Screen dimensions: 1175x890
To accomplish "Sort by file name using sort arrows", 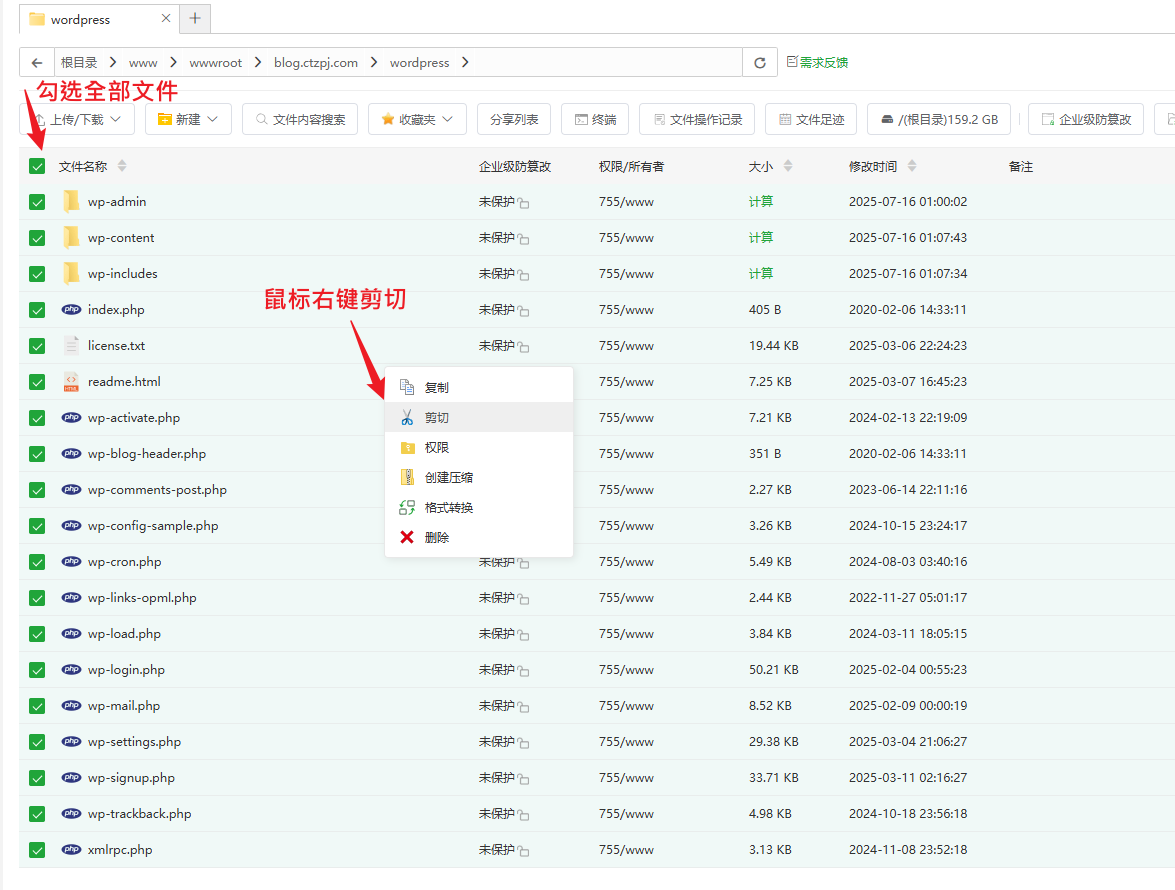I will (x=122, y=166).
